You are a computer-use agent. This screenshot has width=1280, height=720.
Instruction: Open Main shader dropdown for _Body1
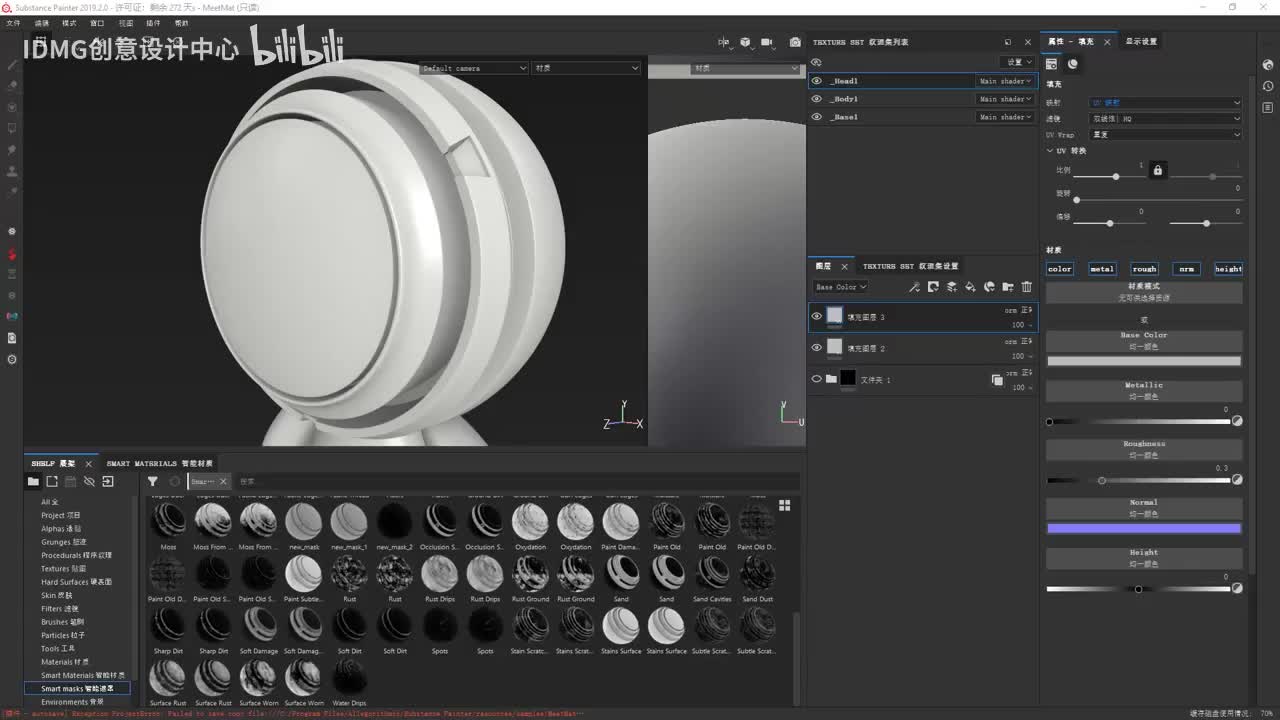(x=1005, y=99)
